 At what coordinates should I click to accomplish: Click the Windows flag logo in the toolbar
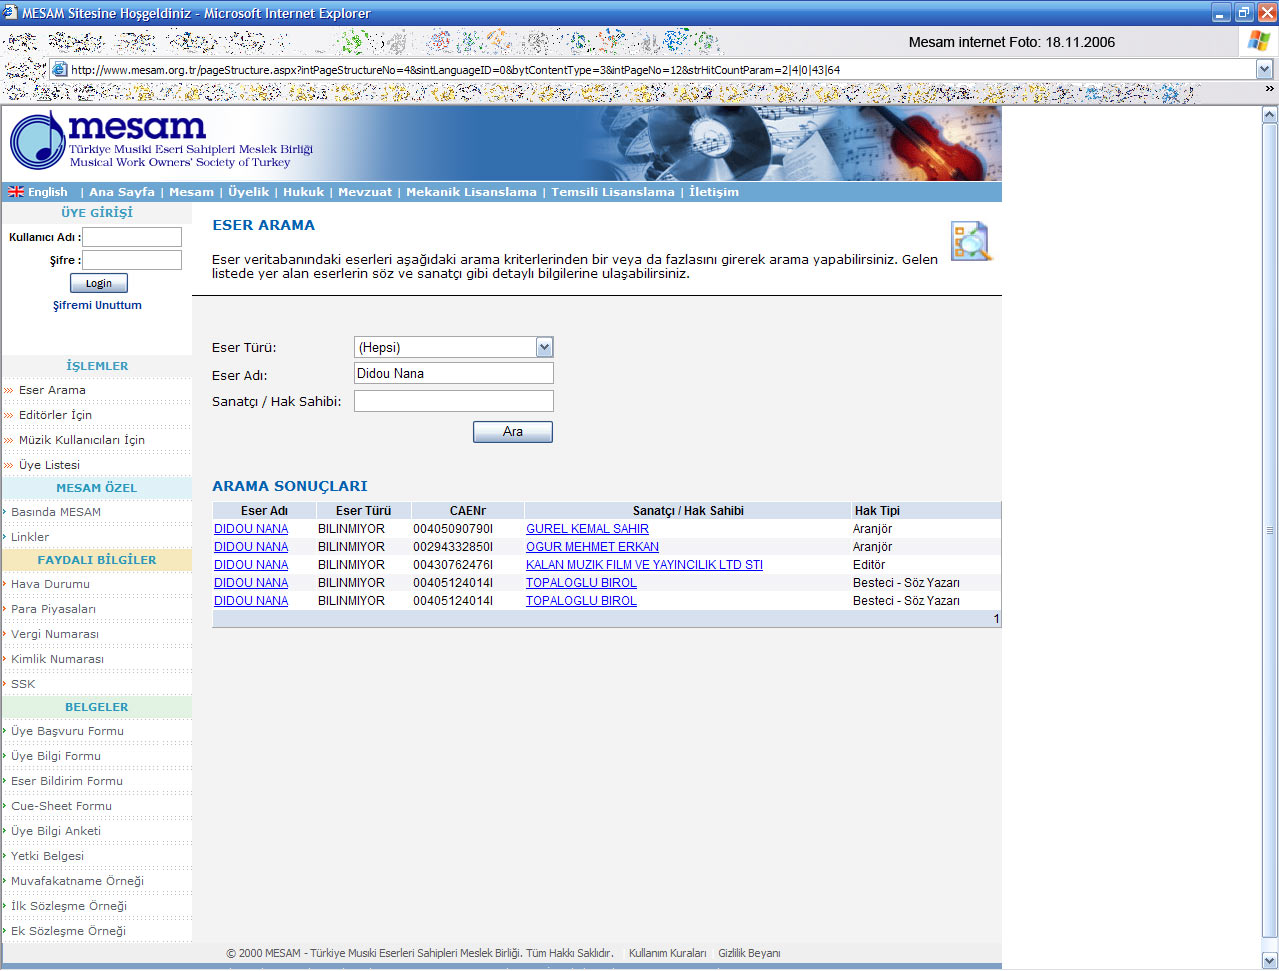(1257, 41)
